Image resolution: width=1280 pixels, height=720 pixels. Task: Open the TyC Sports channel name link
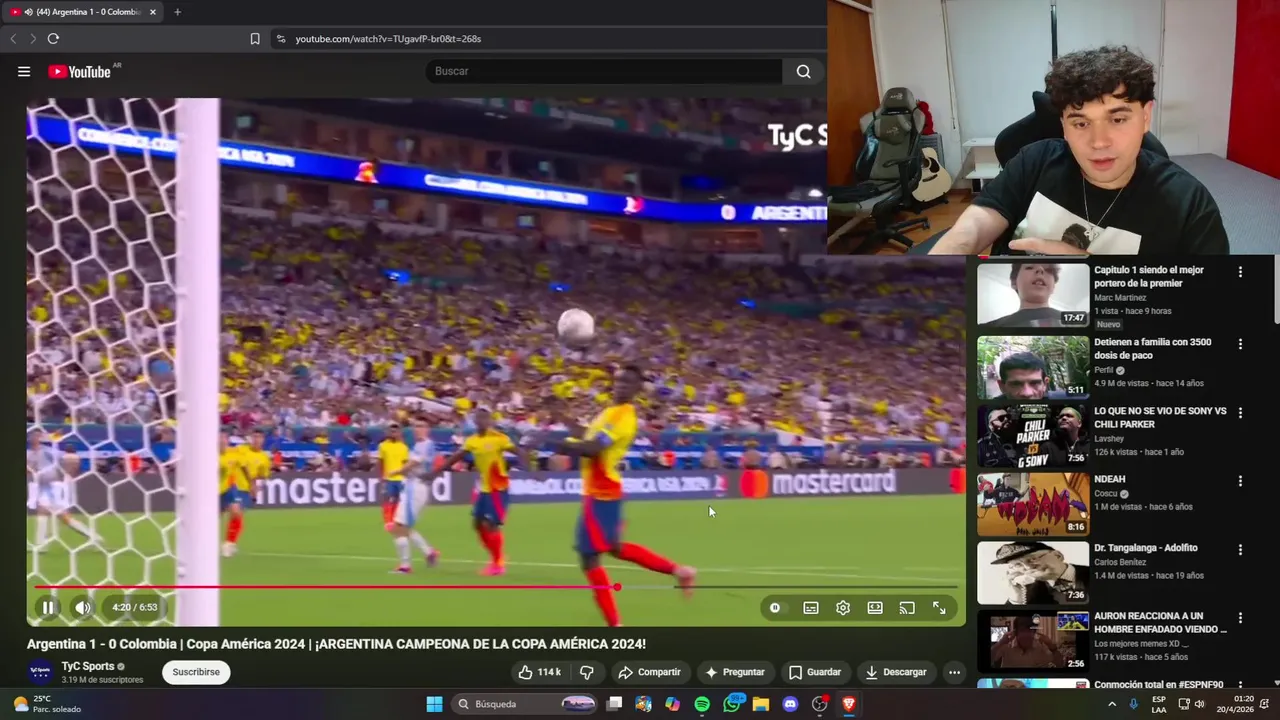88,666
